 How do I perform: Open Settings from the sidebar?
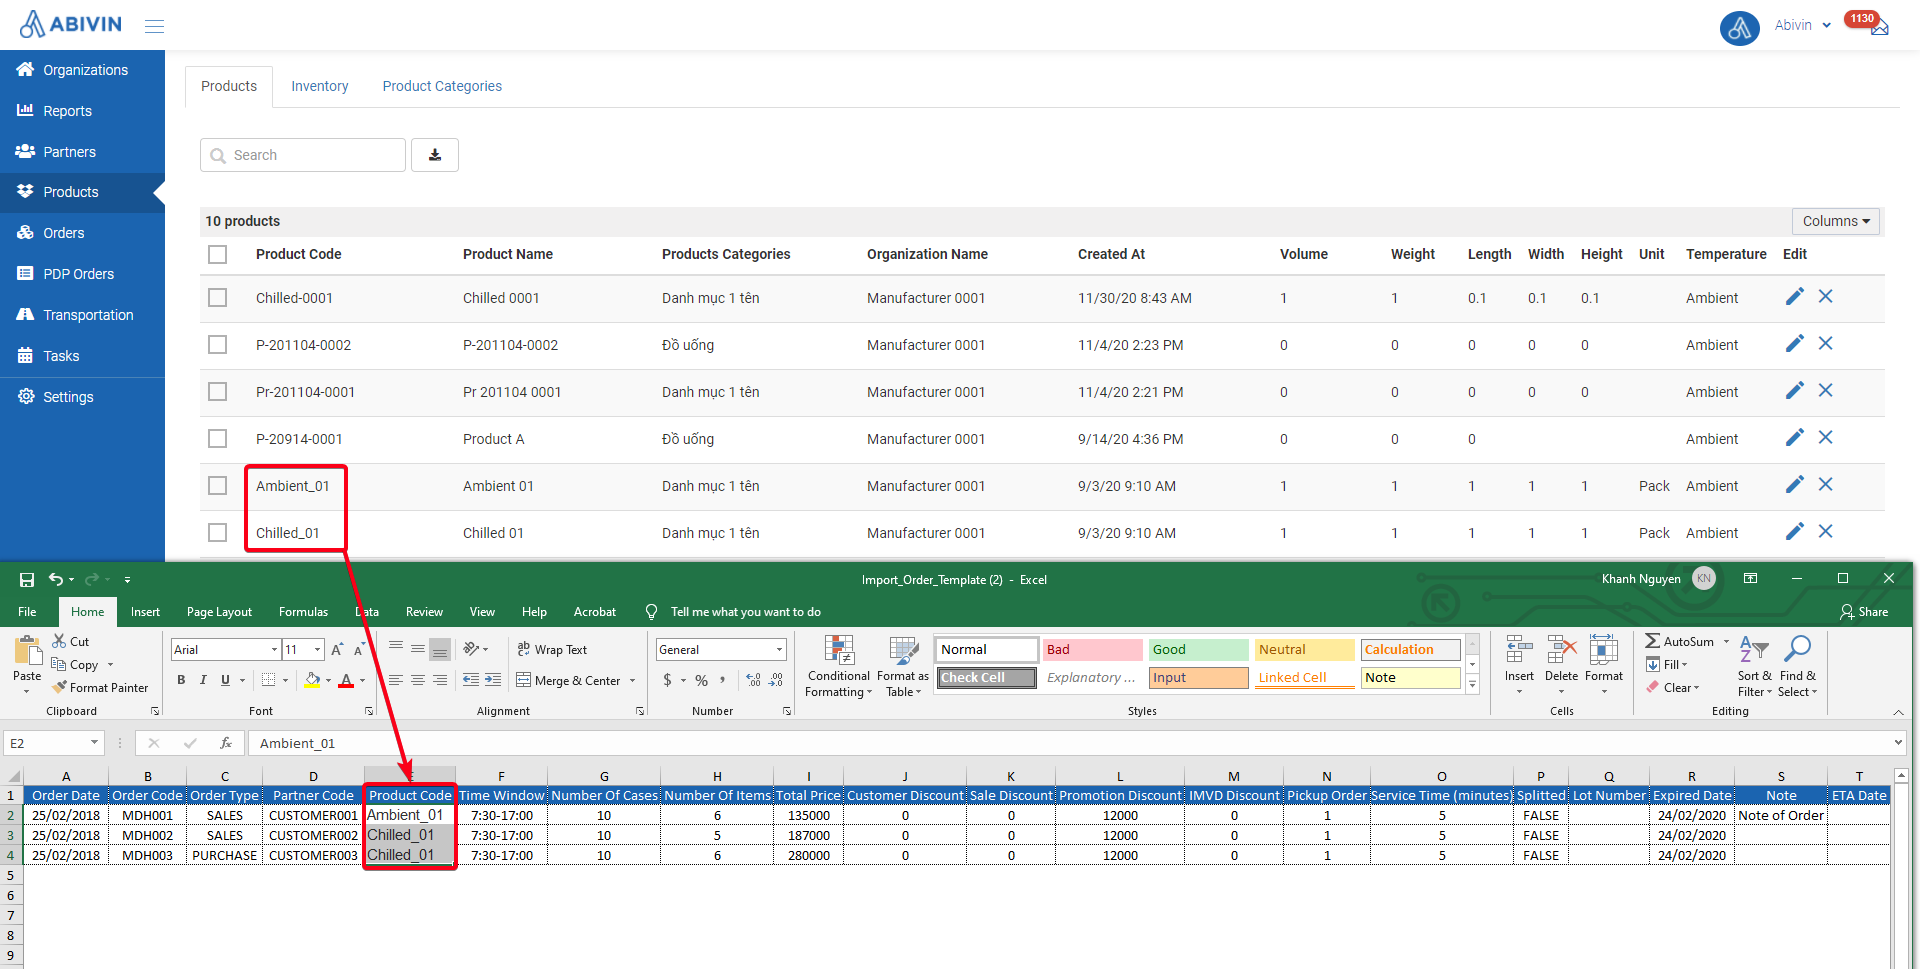(x=82, y=397)
